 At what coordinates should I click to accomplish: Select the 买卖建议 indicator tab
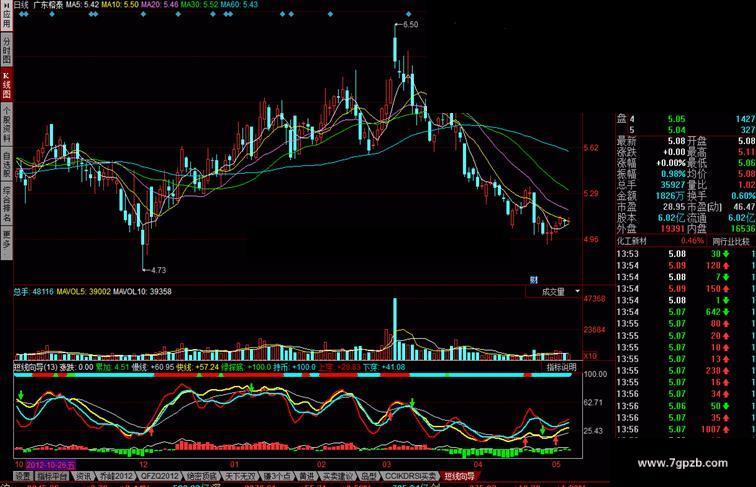(x=338, y=476)
